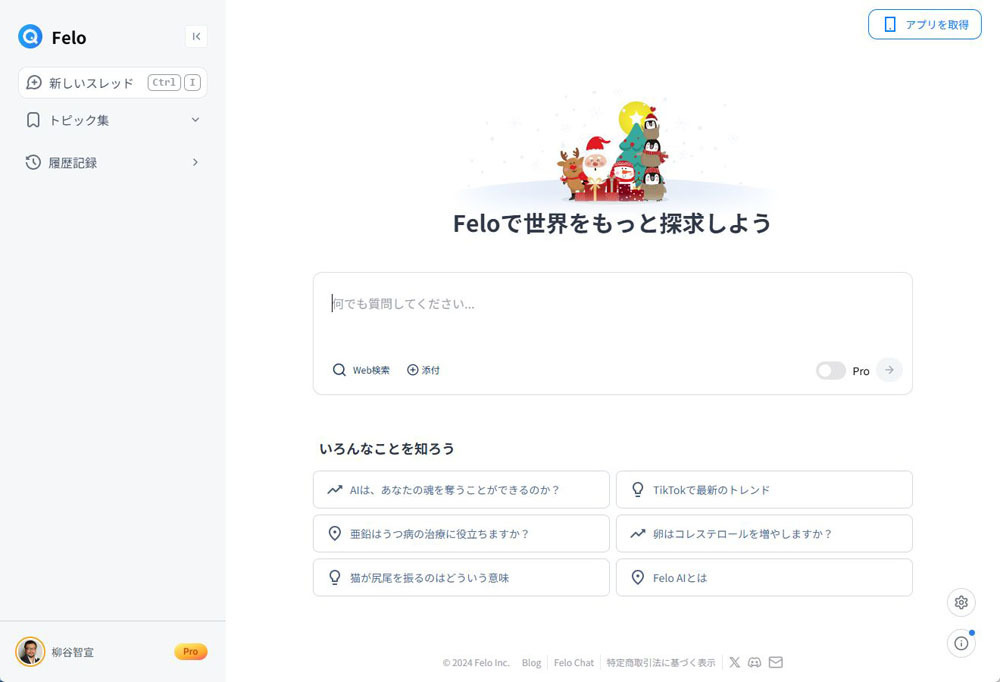Start a new thread with 新しいスレッド
Viewport: 1000px width, 682px height.
click(112, 83)
